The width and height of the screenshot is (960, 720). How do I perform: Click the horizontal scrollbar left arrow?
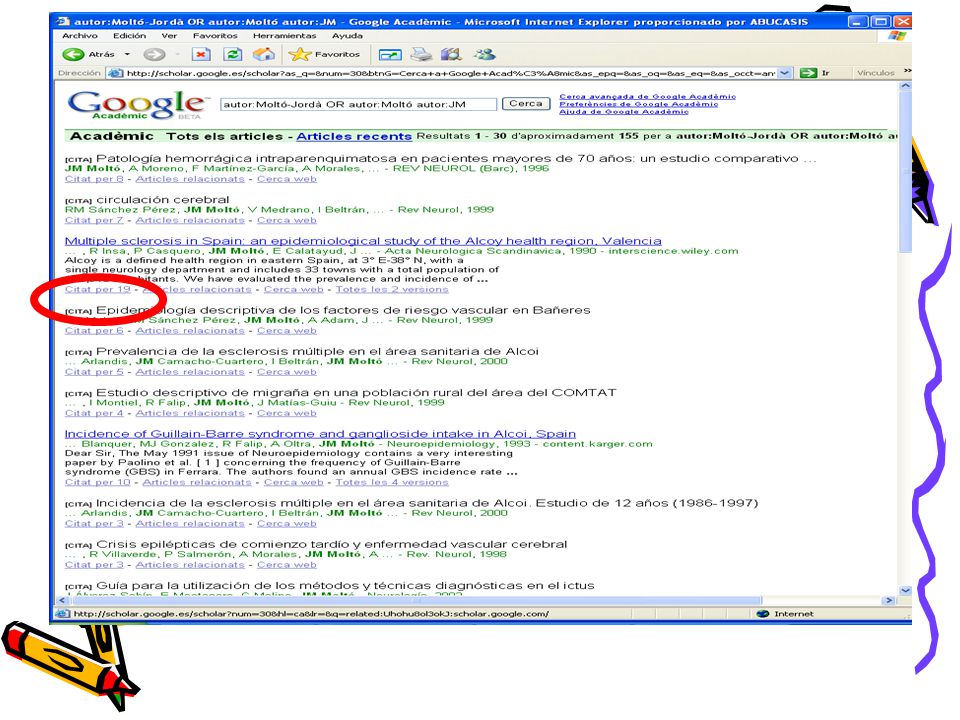[x=61, y=601]
